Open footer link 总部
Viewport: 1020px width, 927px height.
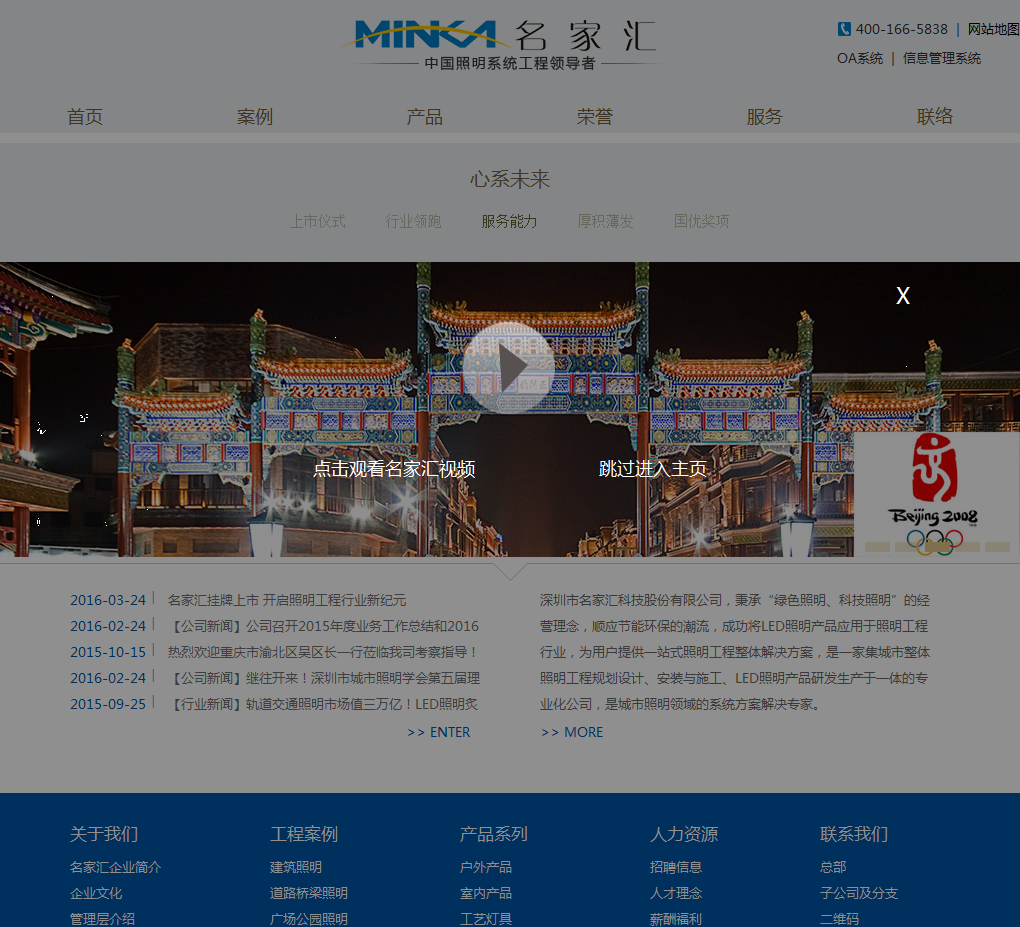[x=833, y=868]
